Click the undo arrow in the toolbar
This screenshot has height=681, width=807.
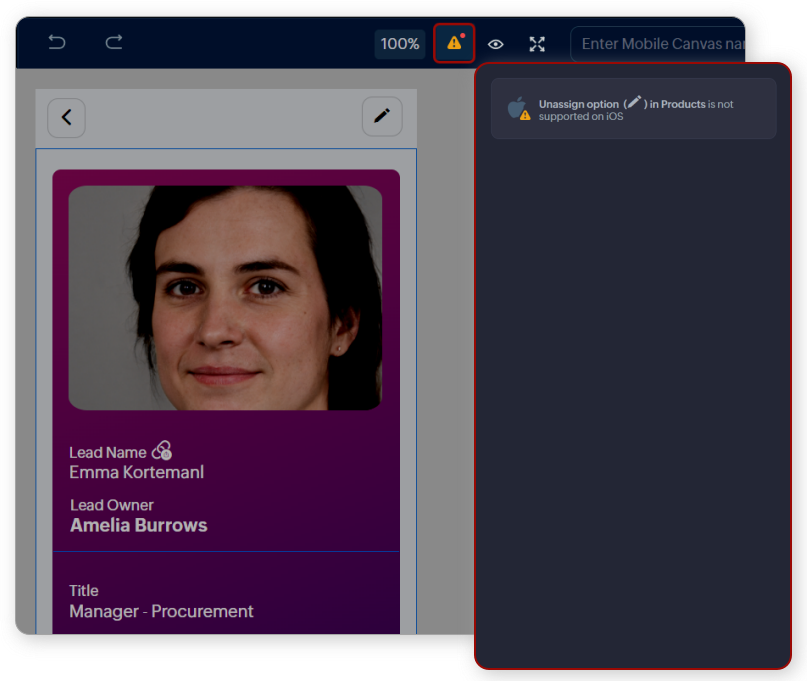[57, 43]
